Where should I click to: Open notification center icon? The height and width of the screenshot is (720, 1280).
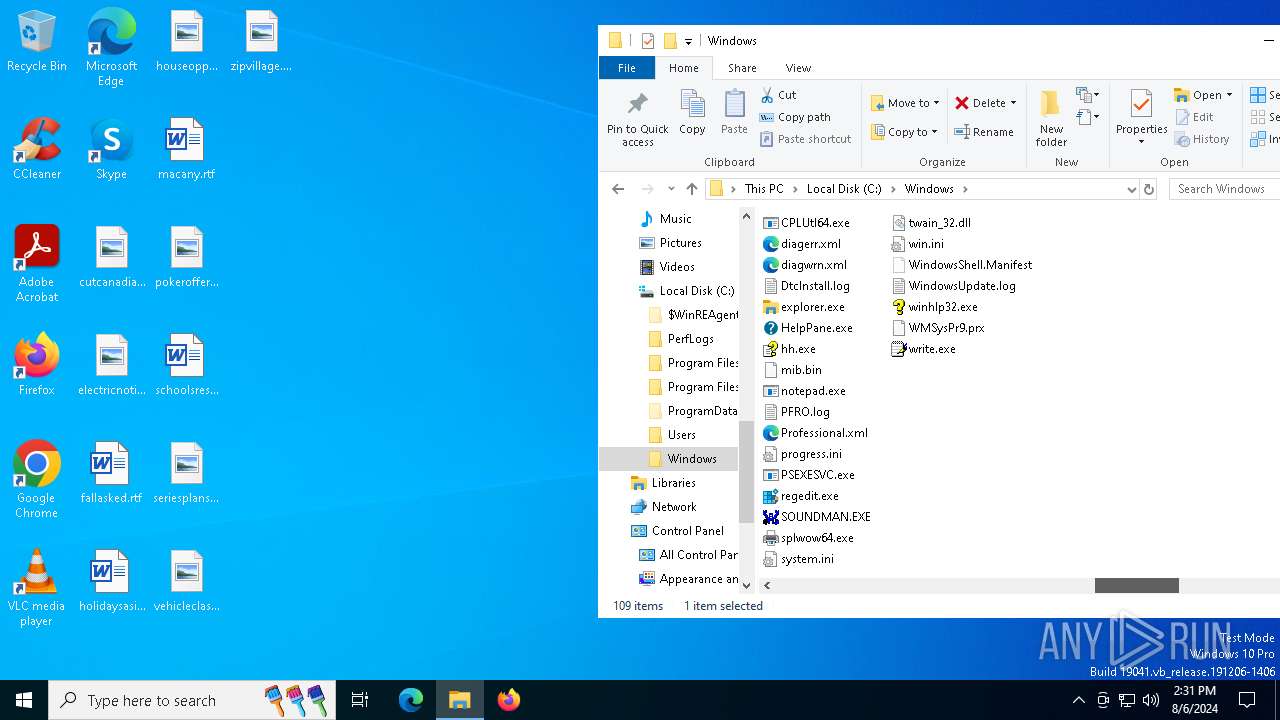(x=1247, y=700)
